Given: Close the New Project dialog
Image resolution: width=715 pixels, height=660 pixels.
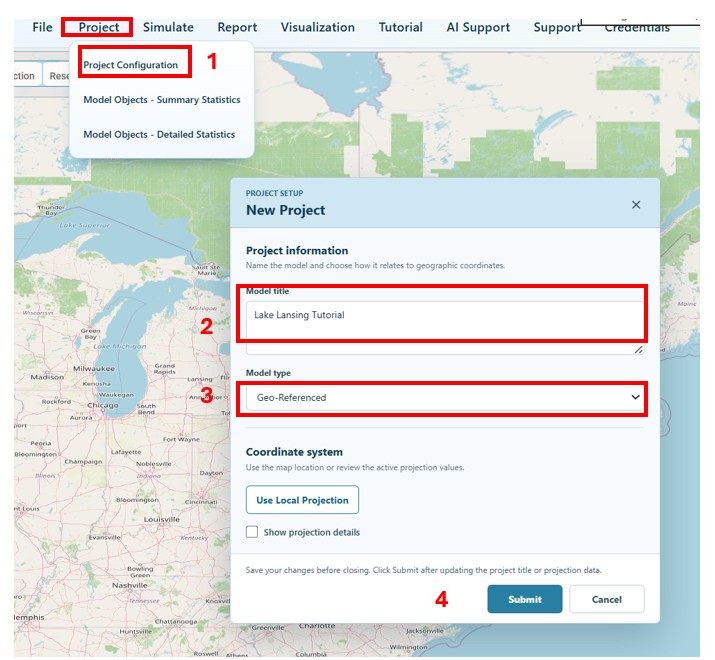Looking at the screenshot, I should point(636,205).
